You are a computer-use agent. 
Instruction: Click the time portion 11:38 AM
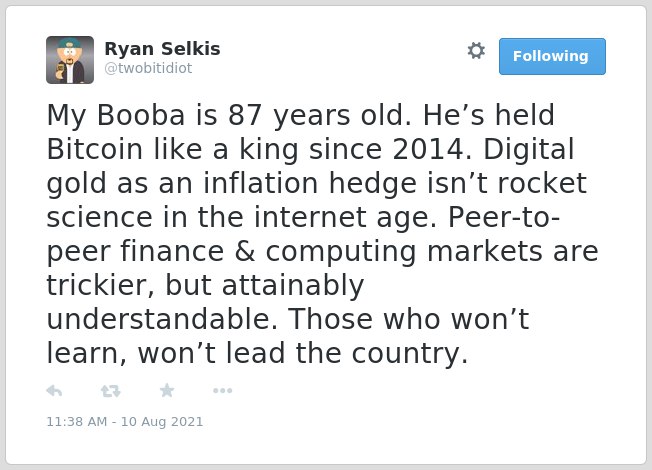[77, 421]
